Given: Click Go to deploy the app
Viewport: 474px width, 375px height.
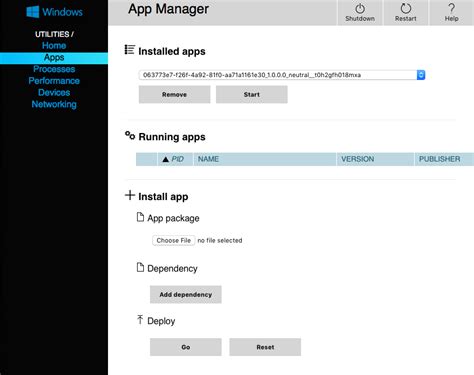Looking at the screenshot, I should [186, 347].
